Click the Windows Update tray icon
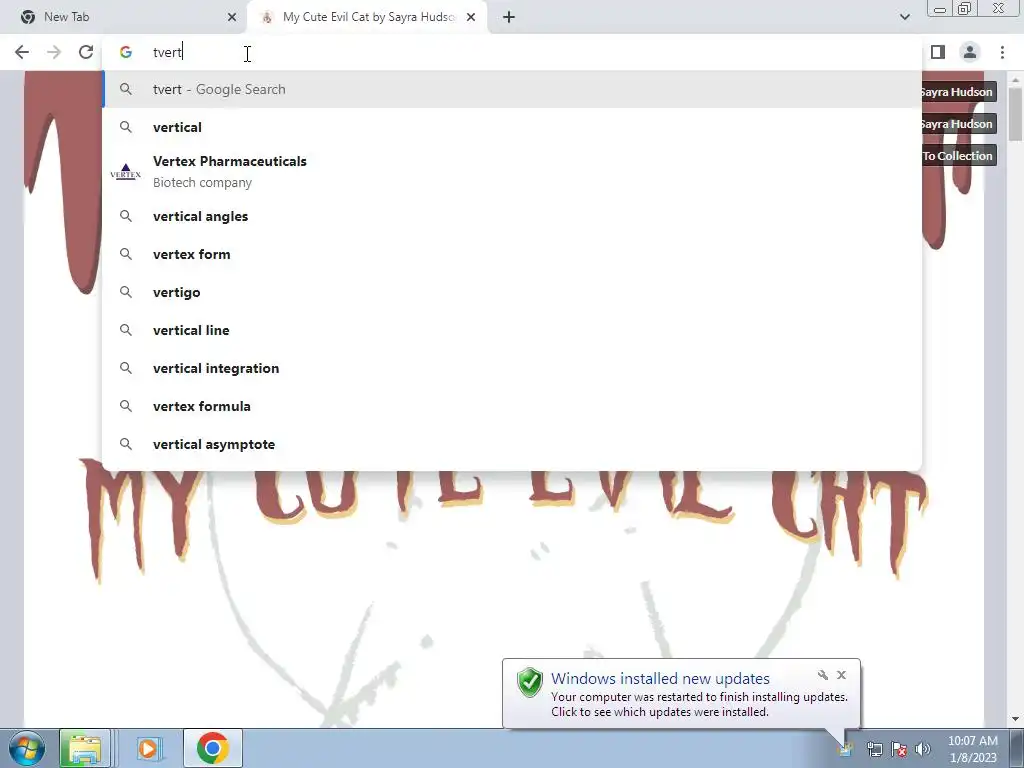This screenshot has width=1024, height=768. click(846, 748)
